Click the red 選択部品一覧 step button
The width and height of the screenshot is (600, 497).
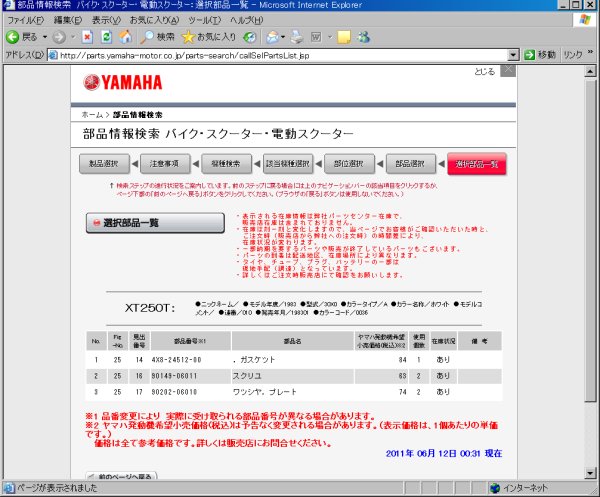click(x=477, y=164)
